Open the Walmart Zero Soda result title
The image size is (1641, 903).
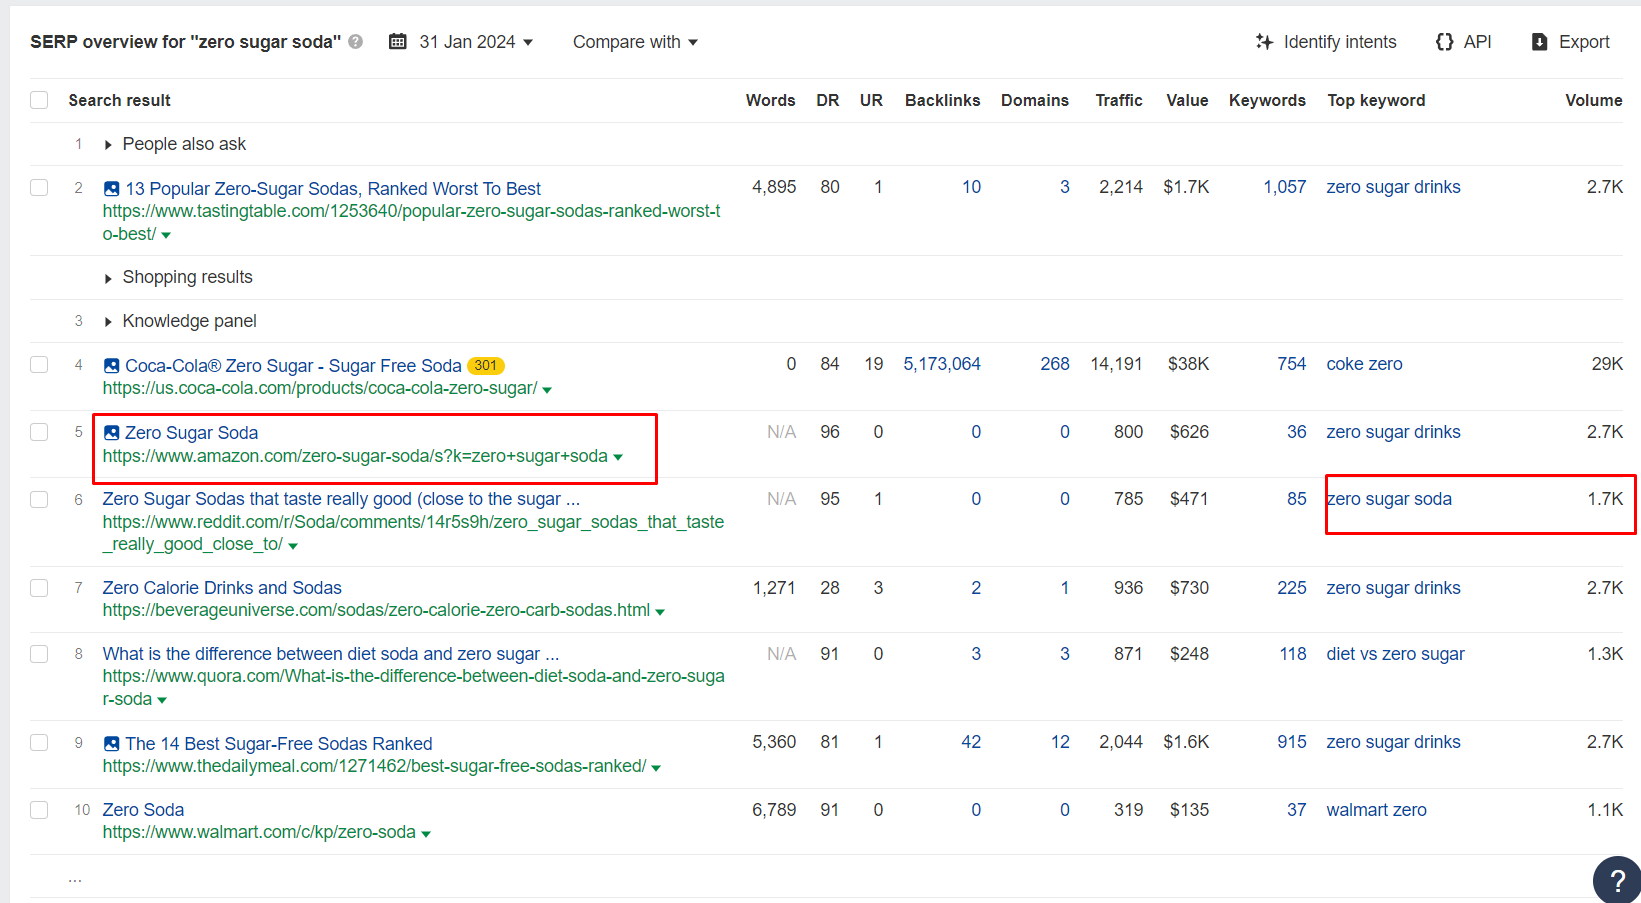pos(143,810)
